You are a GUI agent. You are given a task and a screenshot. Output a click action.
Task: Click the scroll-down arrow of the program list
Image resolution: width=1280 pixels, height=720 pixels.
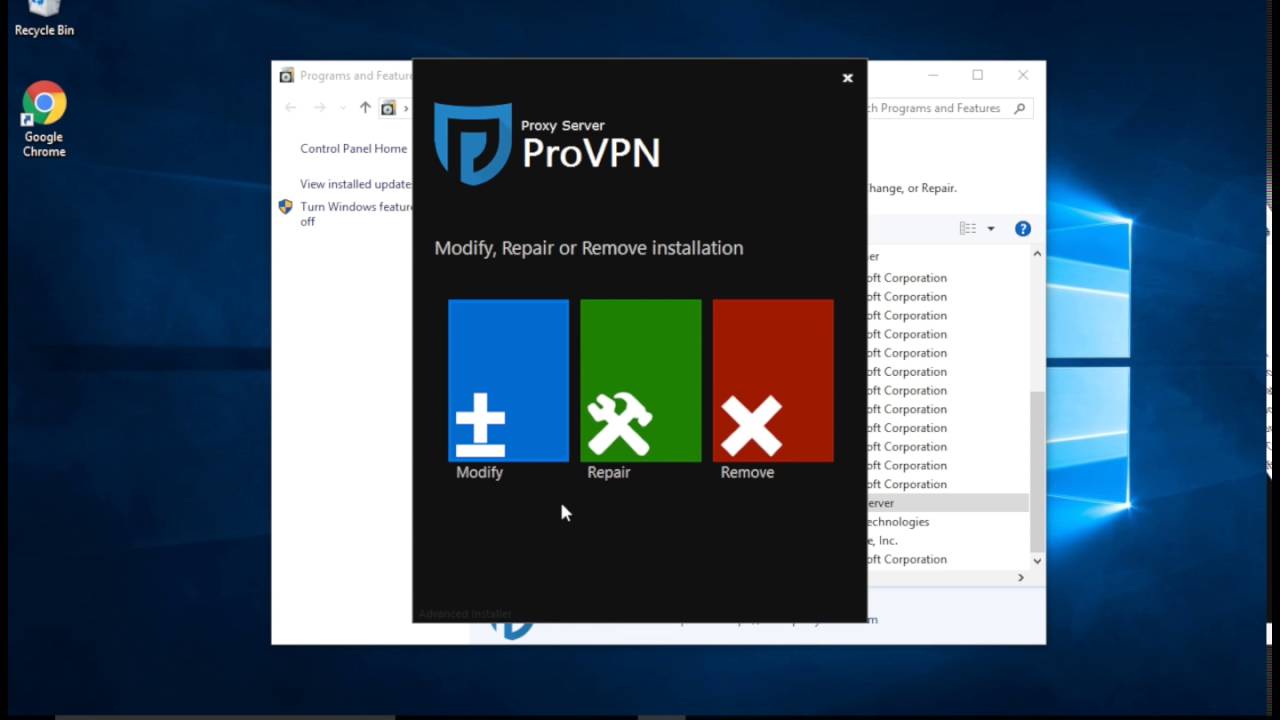[1037, 561]
